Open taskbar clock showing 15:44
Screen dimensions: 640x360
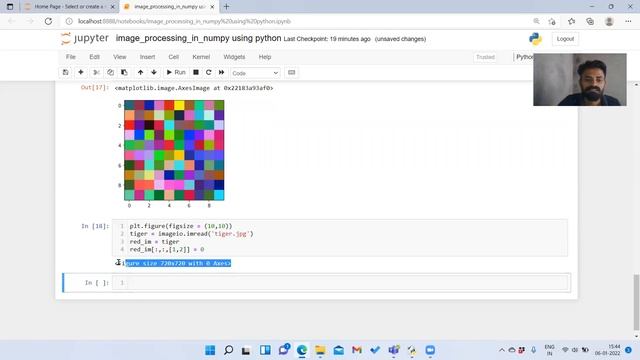click(x=607, y=350)
